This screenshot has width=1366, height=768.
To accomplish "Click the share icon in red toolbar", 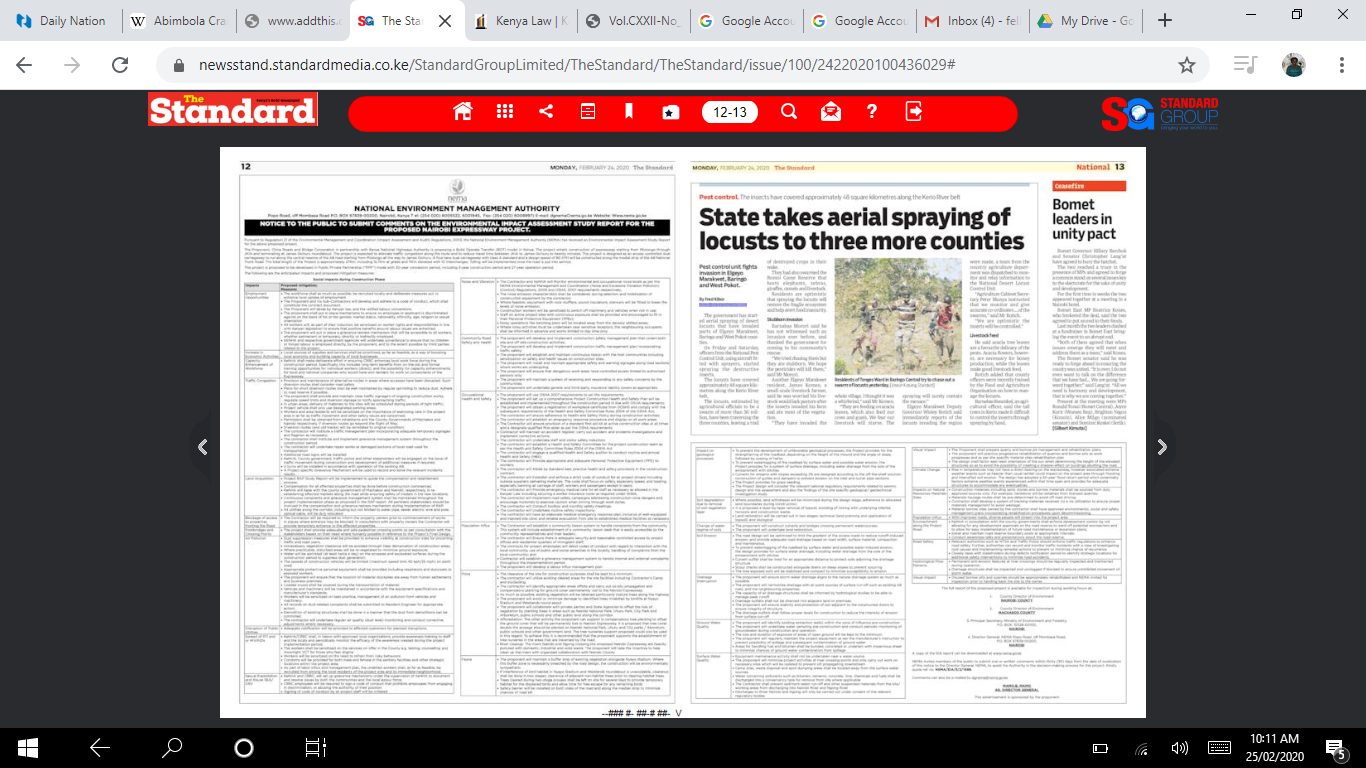I will point(547,111).
